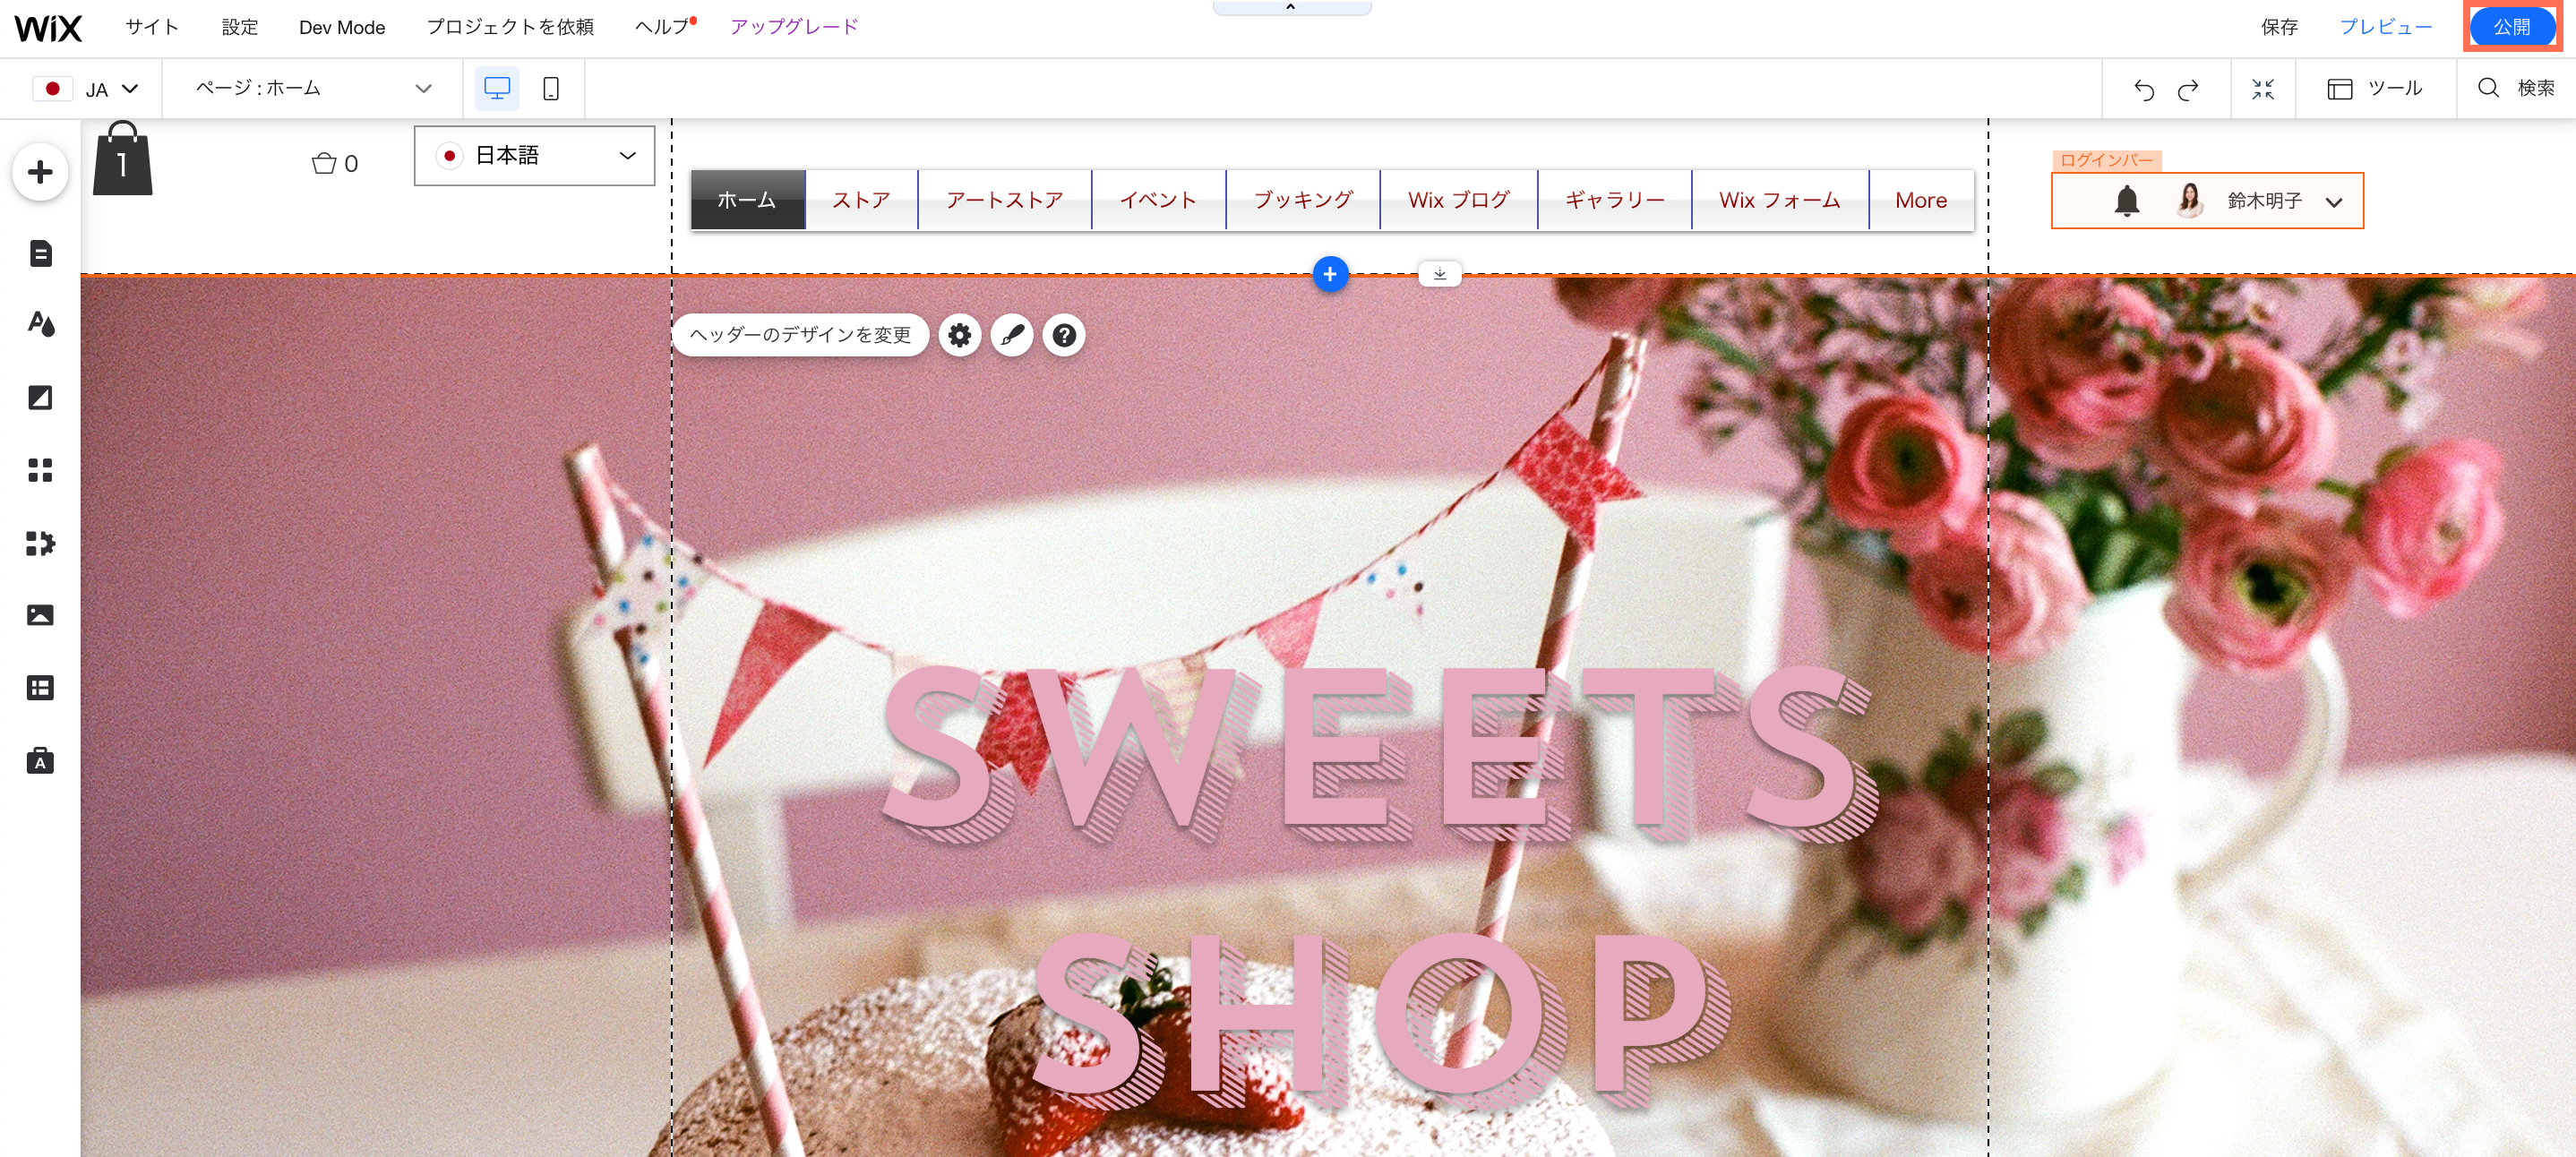The height and width of the screenshot is (1157, 2576).
Task: Open the Dev Mode menu
Action: [341, 28]
